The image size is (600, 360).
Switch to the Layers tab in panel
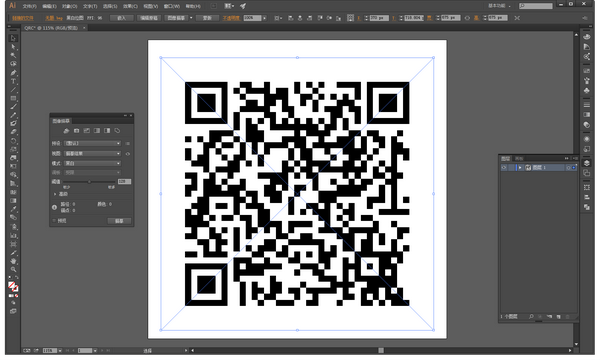click(506, 158)
